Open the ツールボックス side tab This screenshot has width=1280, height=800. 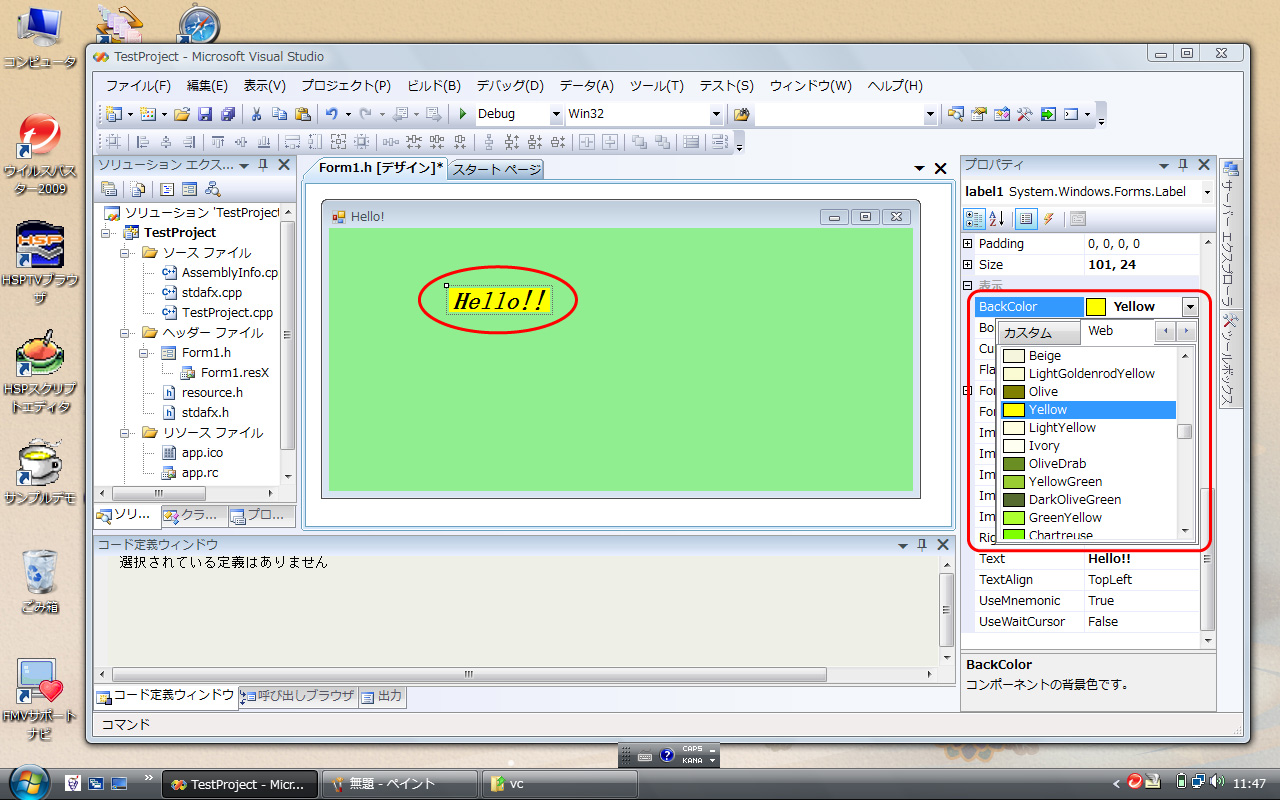click(1230, 360)
